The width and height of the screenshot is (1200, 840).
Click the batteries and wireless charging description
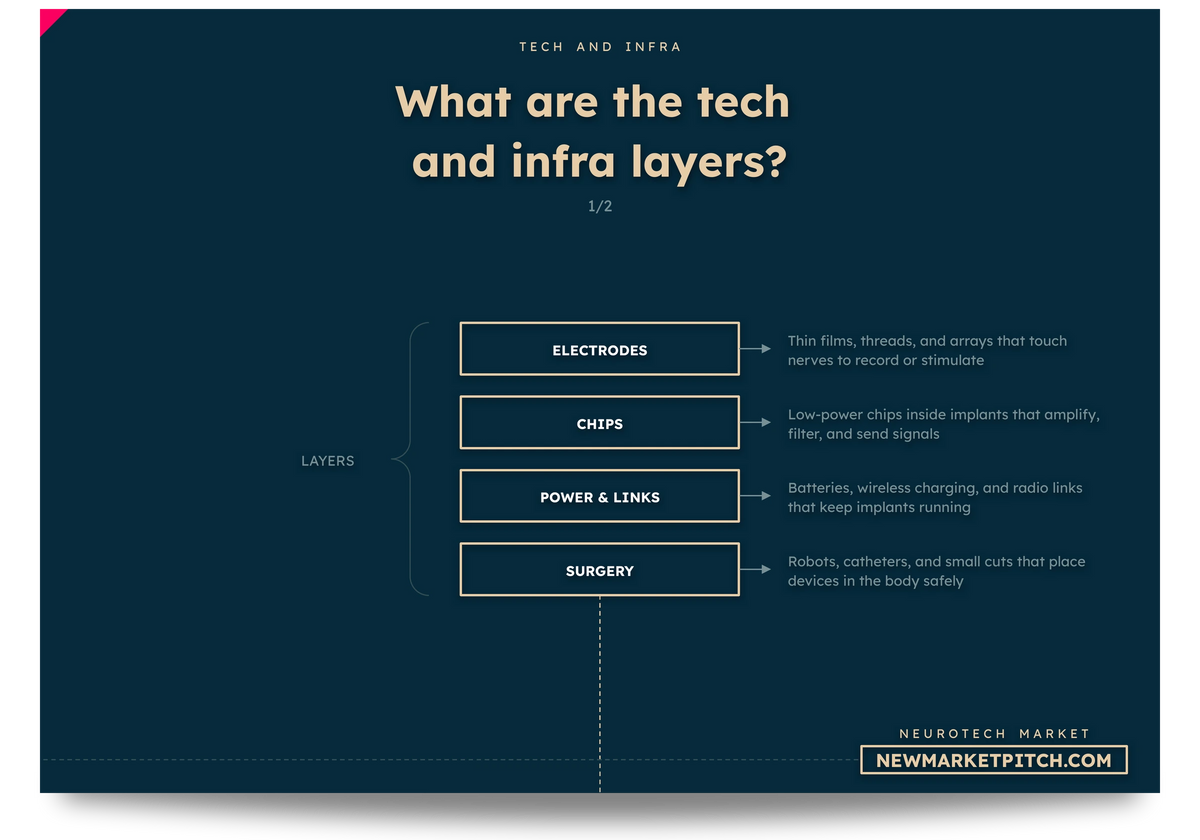click(935, 497)
